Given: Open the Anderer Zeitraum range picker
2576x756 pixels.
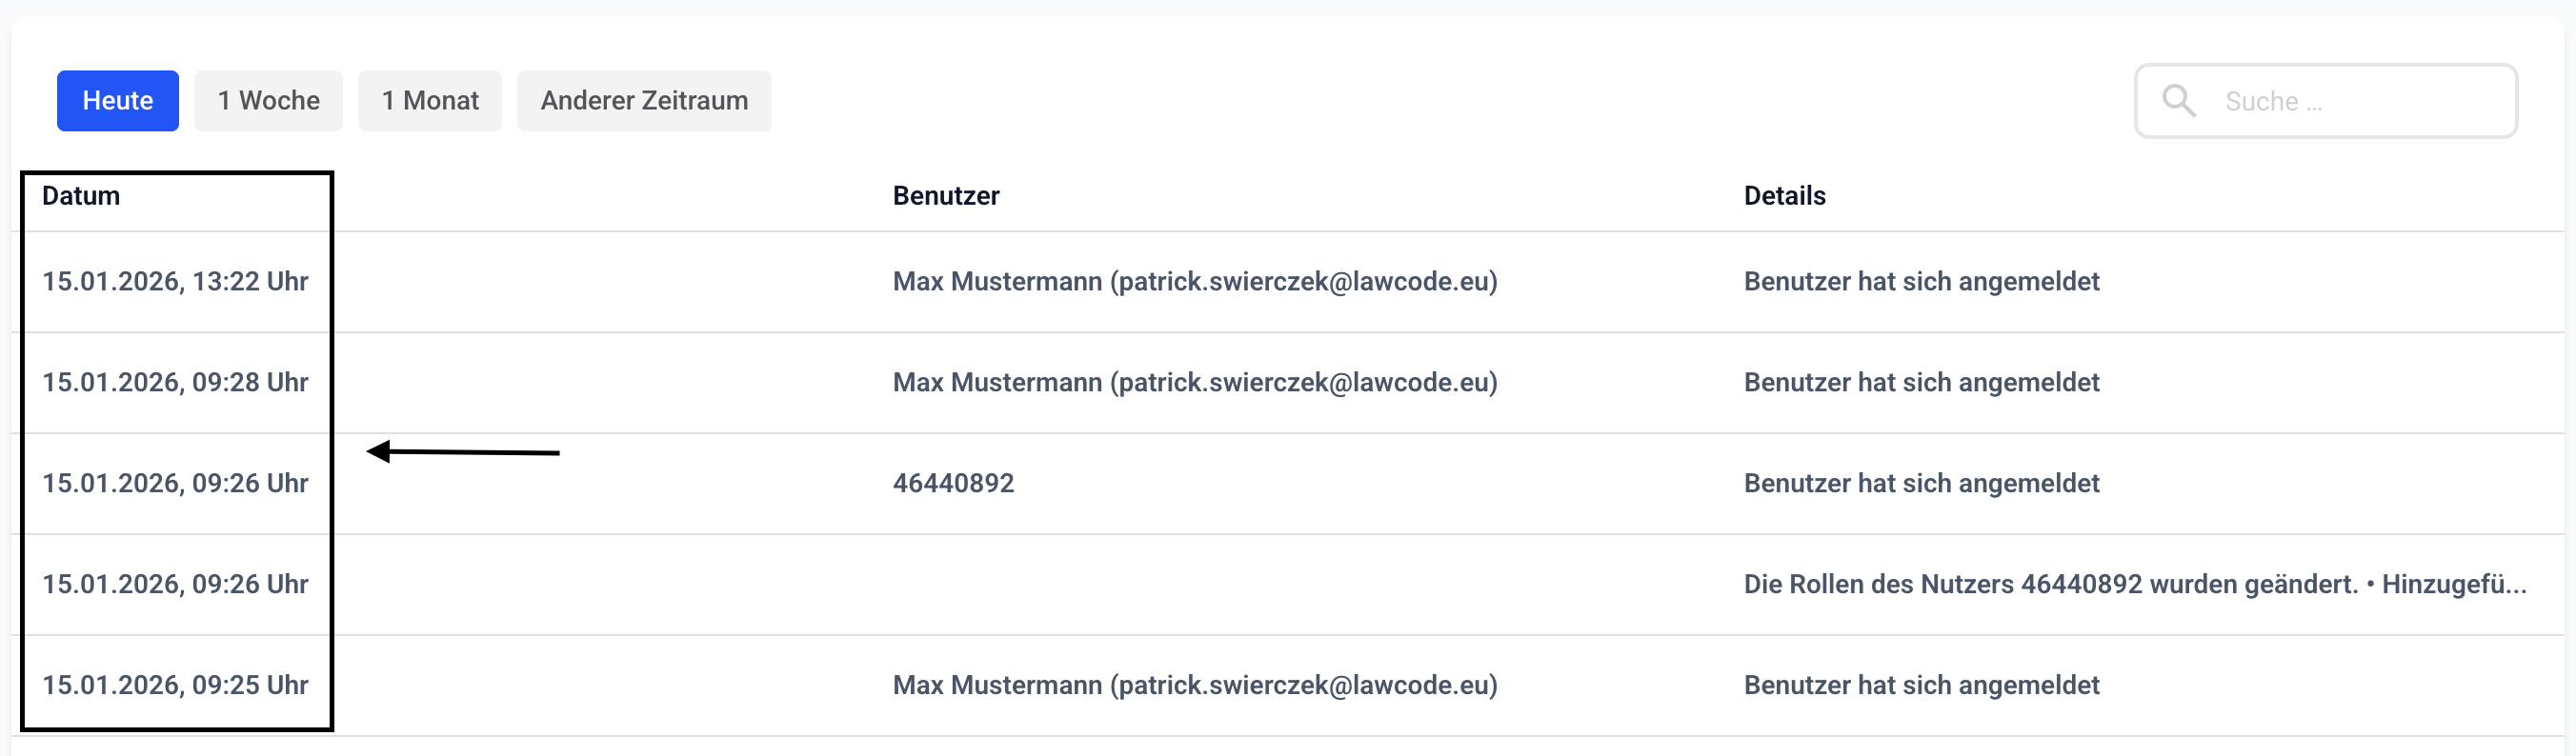Looking at the screenshot, I should click(644, 101).
